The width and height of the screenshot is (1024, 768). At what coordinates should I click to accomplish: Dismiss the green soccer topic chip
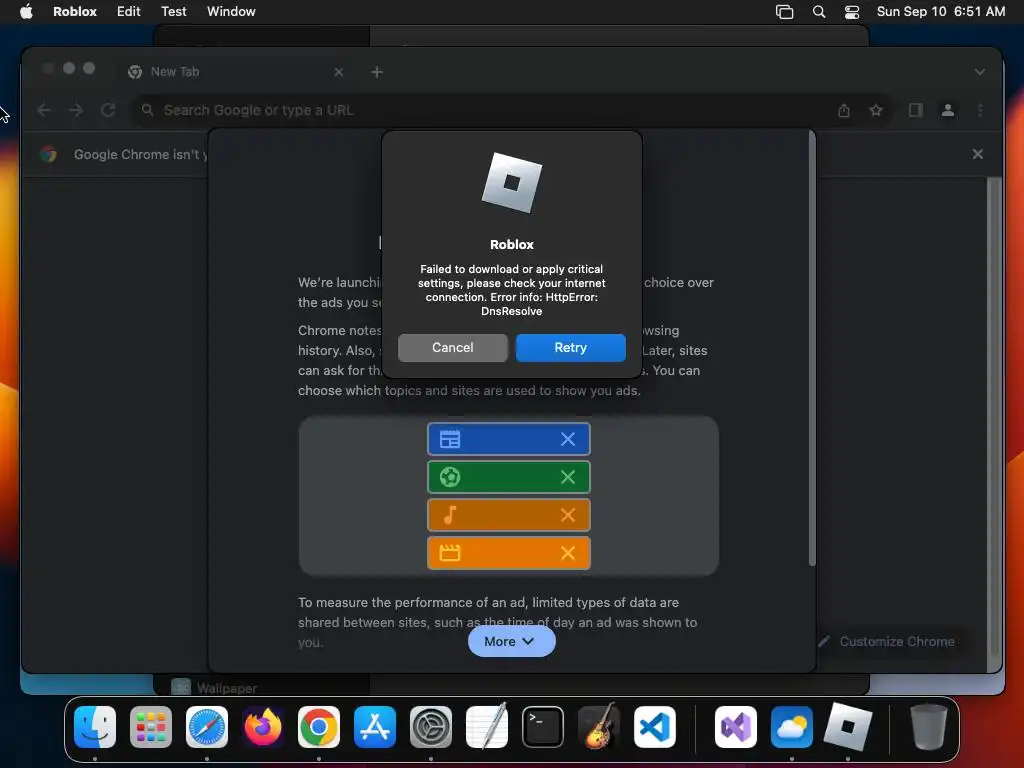click(x=568, y=477)
